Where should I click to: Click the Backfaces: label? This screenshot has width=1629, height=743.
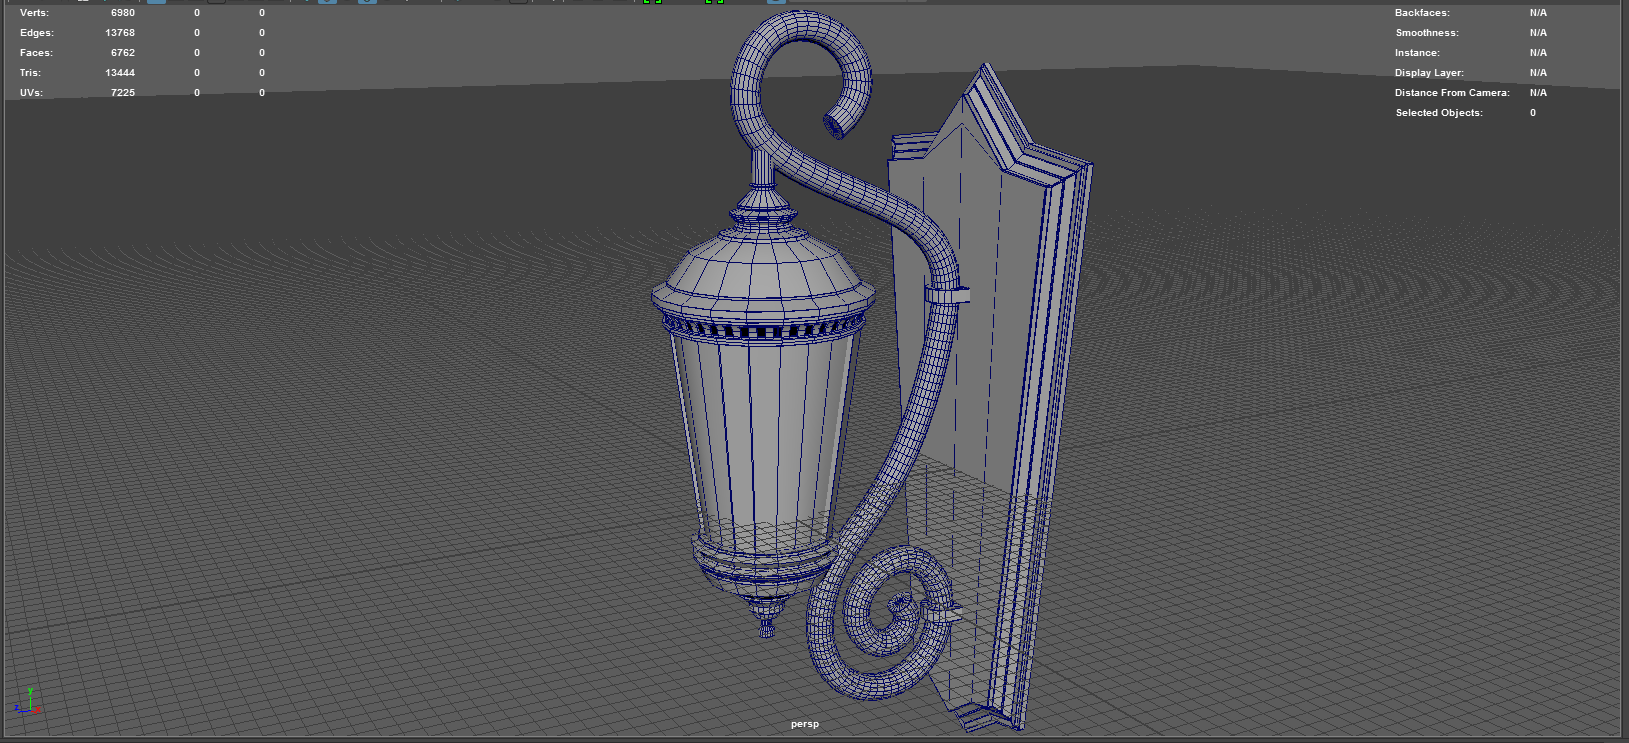pos(1422,13)
